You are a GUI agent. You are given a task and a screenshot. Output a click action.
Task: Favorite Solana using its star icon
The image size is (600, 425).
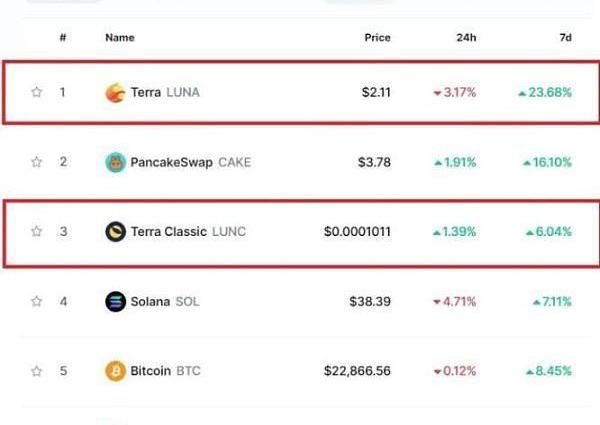[x=37, y=301]
